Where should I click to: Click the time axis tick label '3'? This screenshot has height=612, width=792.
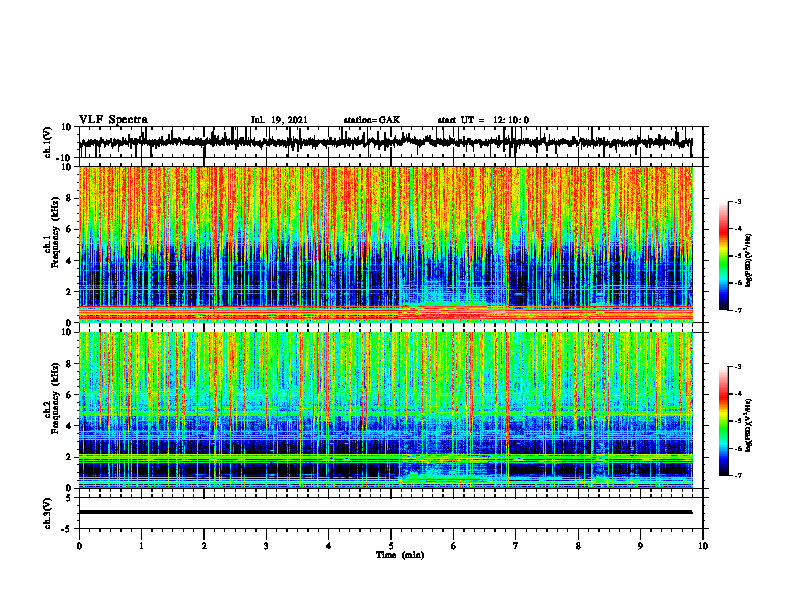[266, 546]
